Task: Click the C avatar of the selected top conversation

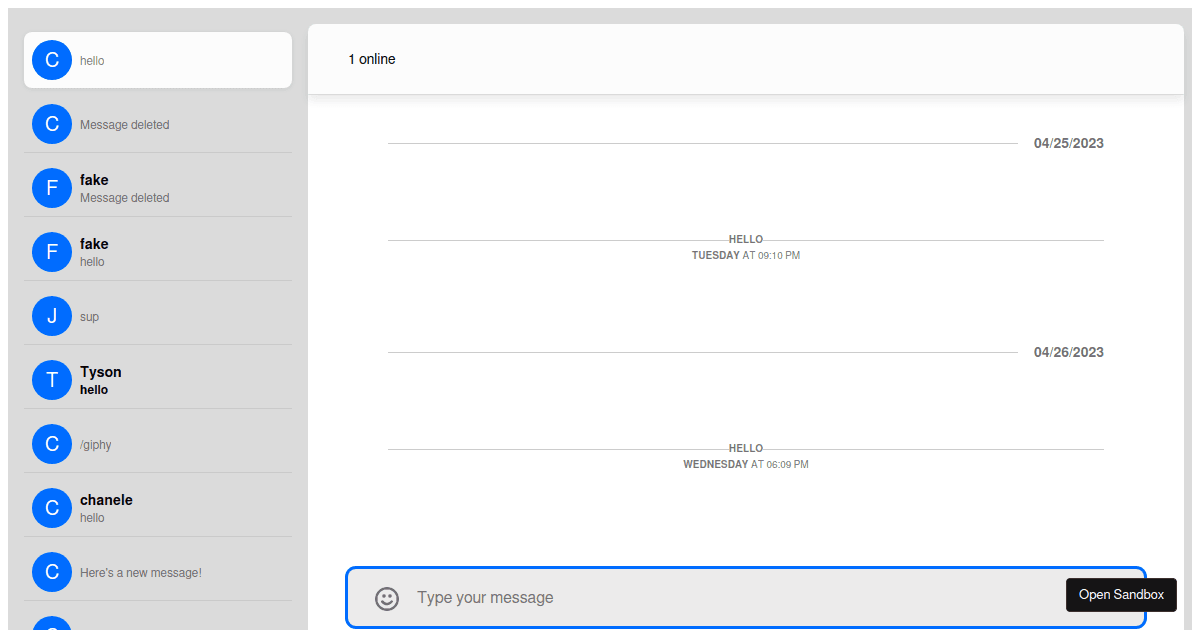Action: pos(52,60)
